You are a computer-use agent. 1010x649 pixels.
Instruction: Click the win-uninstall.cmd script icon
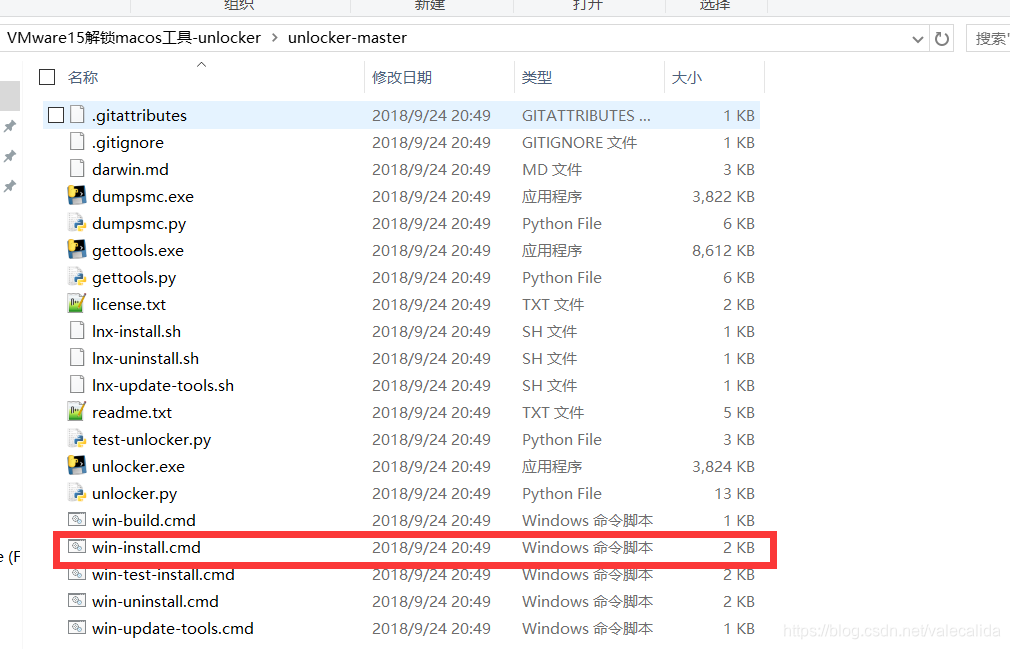pyautogui.click(x=77, y=601)
